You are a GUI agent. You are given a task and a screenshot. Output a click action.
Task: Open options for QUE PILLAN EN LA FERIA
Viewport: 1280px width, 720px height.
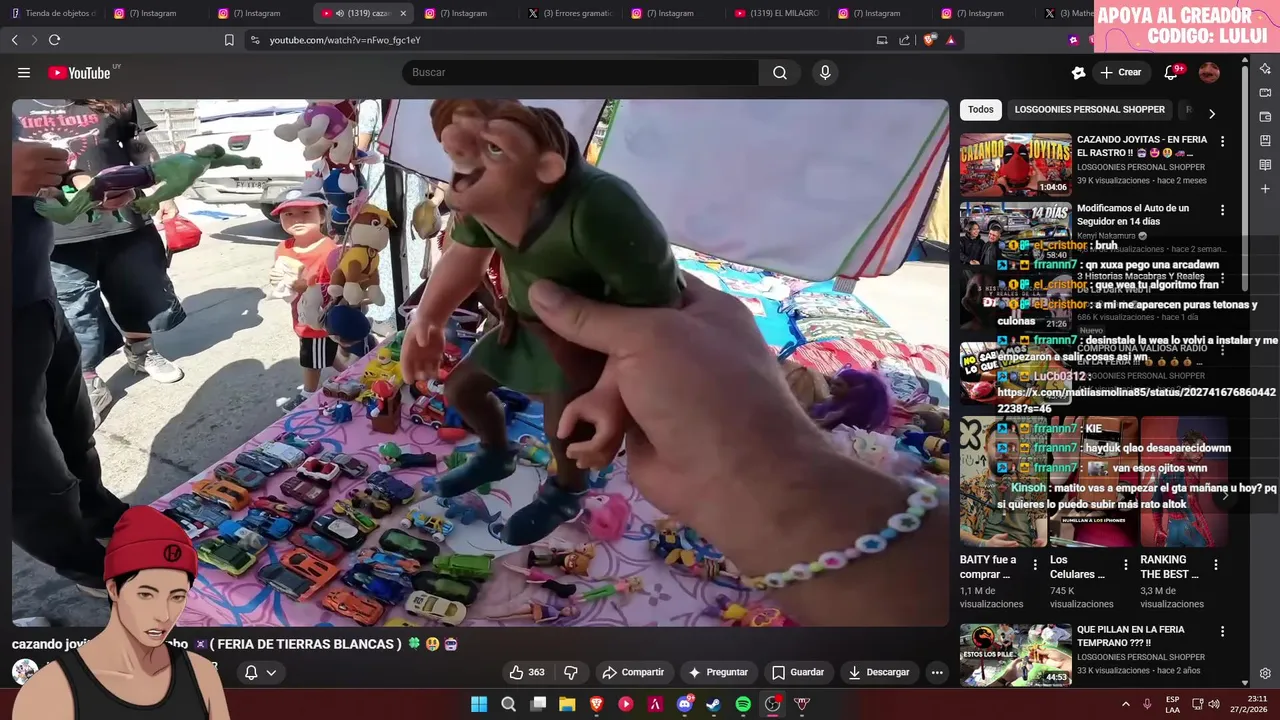click(x=1222, y=632)
